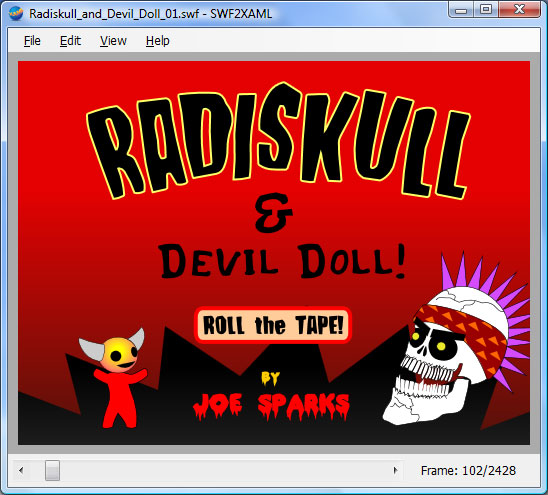Click the JOE SPARKS dripping text

[x=271, y=406]
